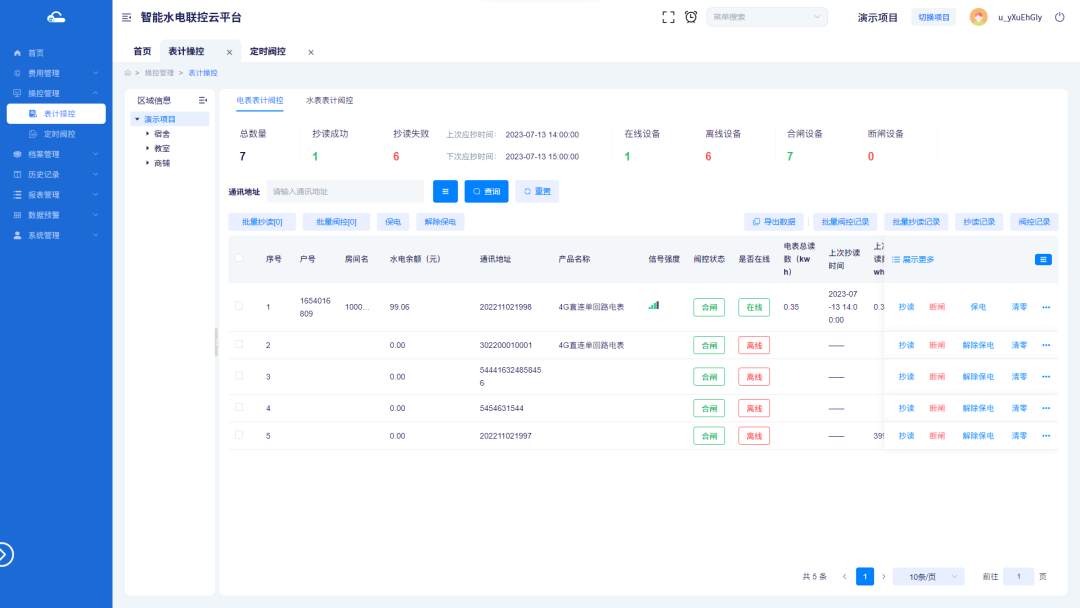Click 切换项目 button

pyautogui.click(x=933, y=17)
